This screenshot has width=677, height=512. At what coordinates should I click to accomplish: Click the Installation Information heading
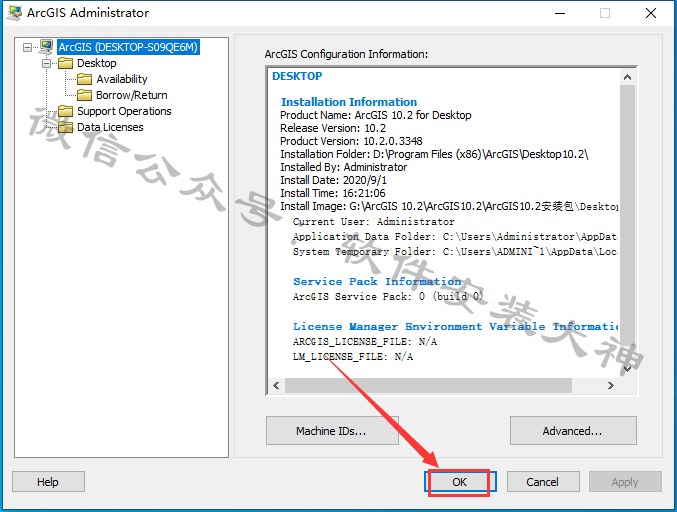[x=349, y=102]
